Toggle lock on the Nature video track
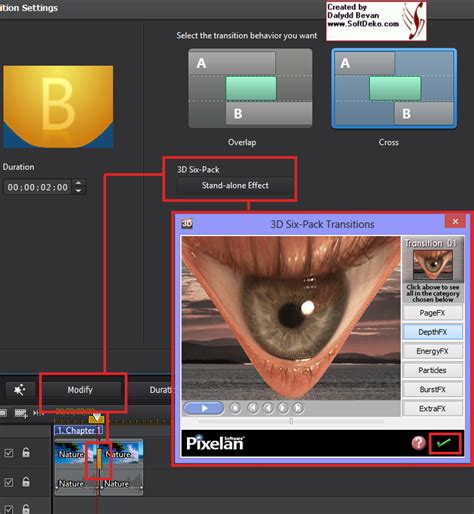This screenshot has height=514, width=474. [26, 452]
